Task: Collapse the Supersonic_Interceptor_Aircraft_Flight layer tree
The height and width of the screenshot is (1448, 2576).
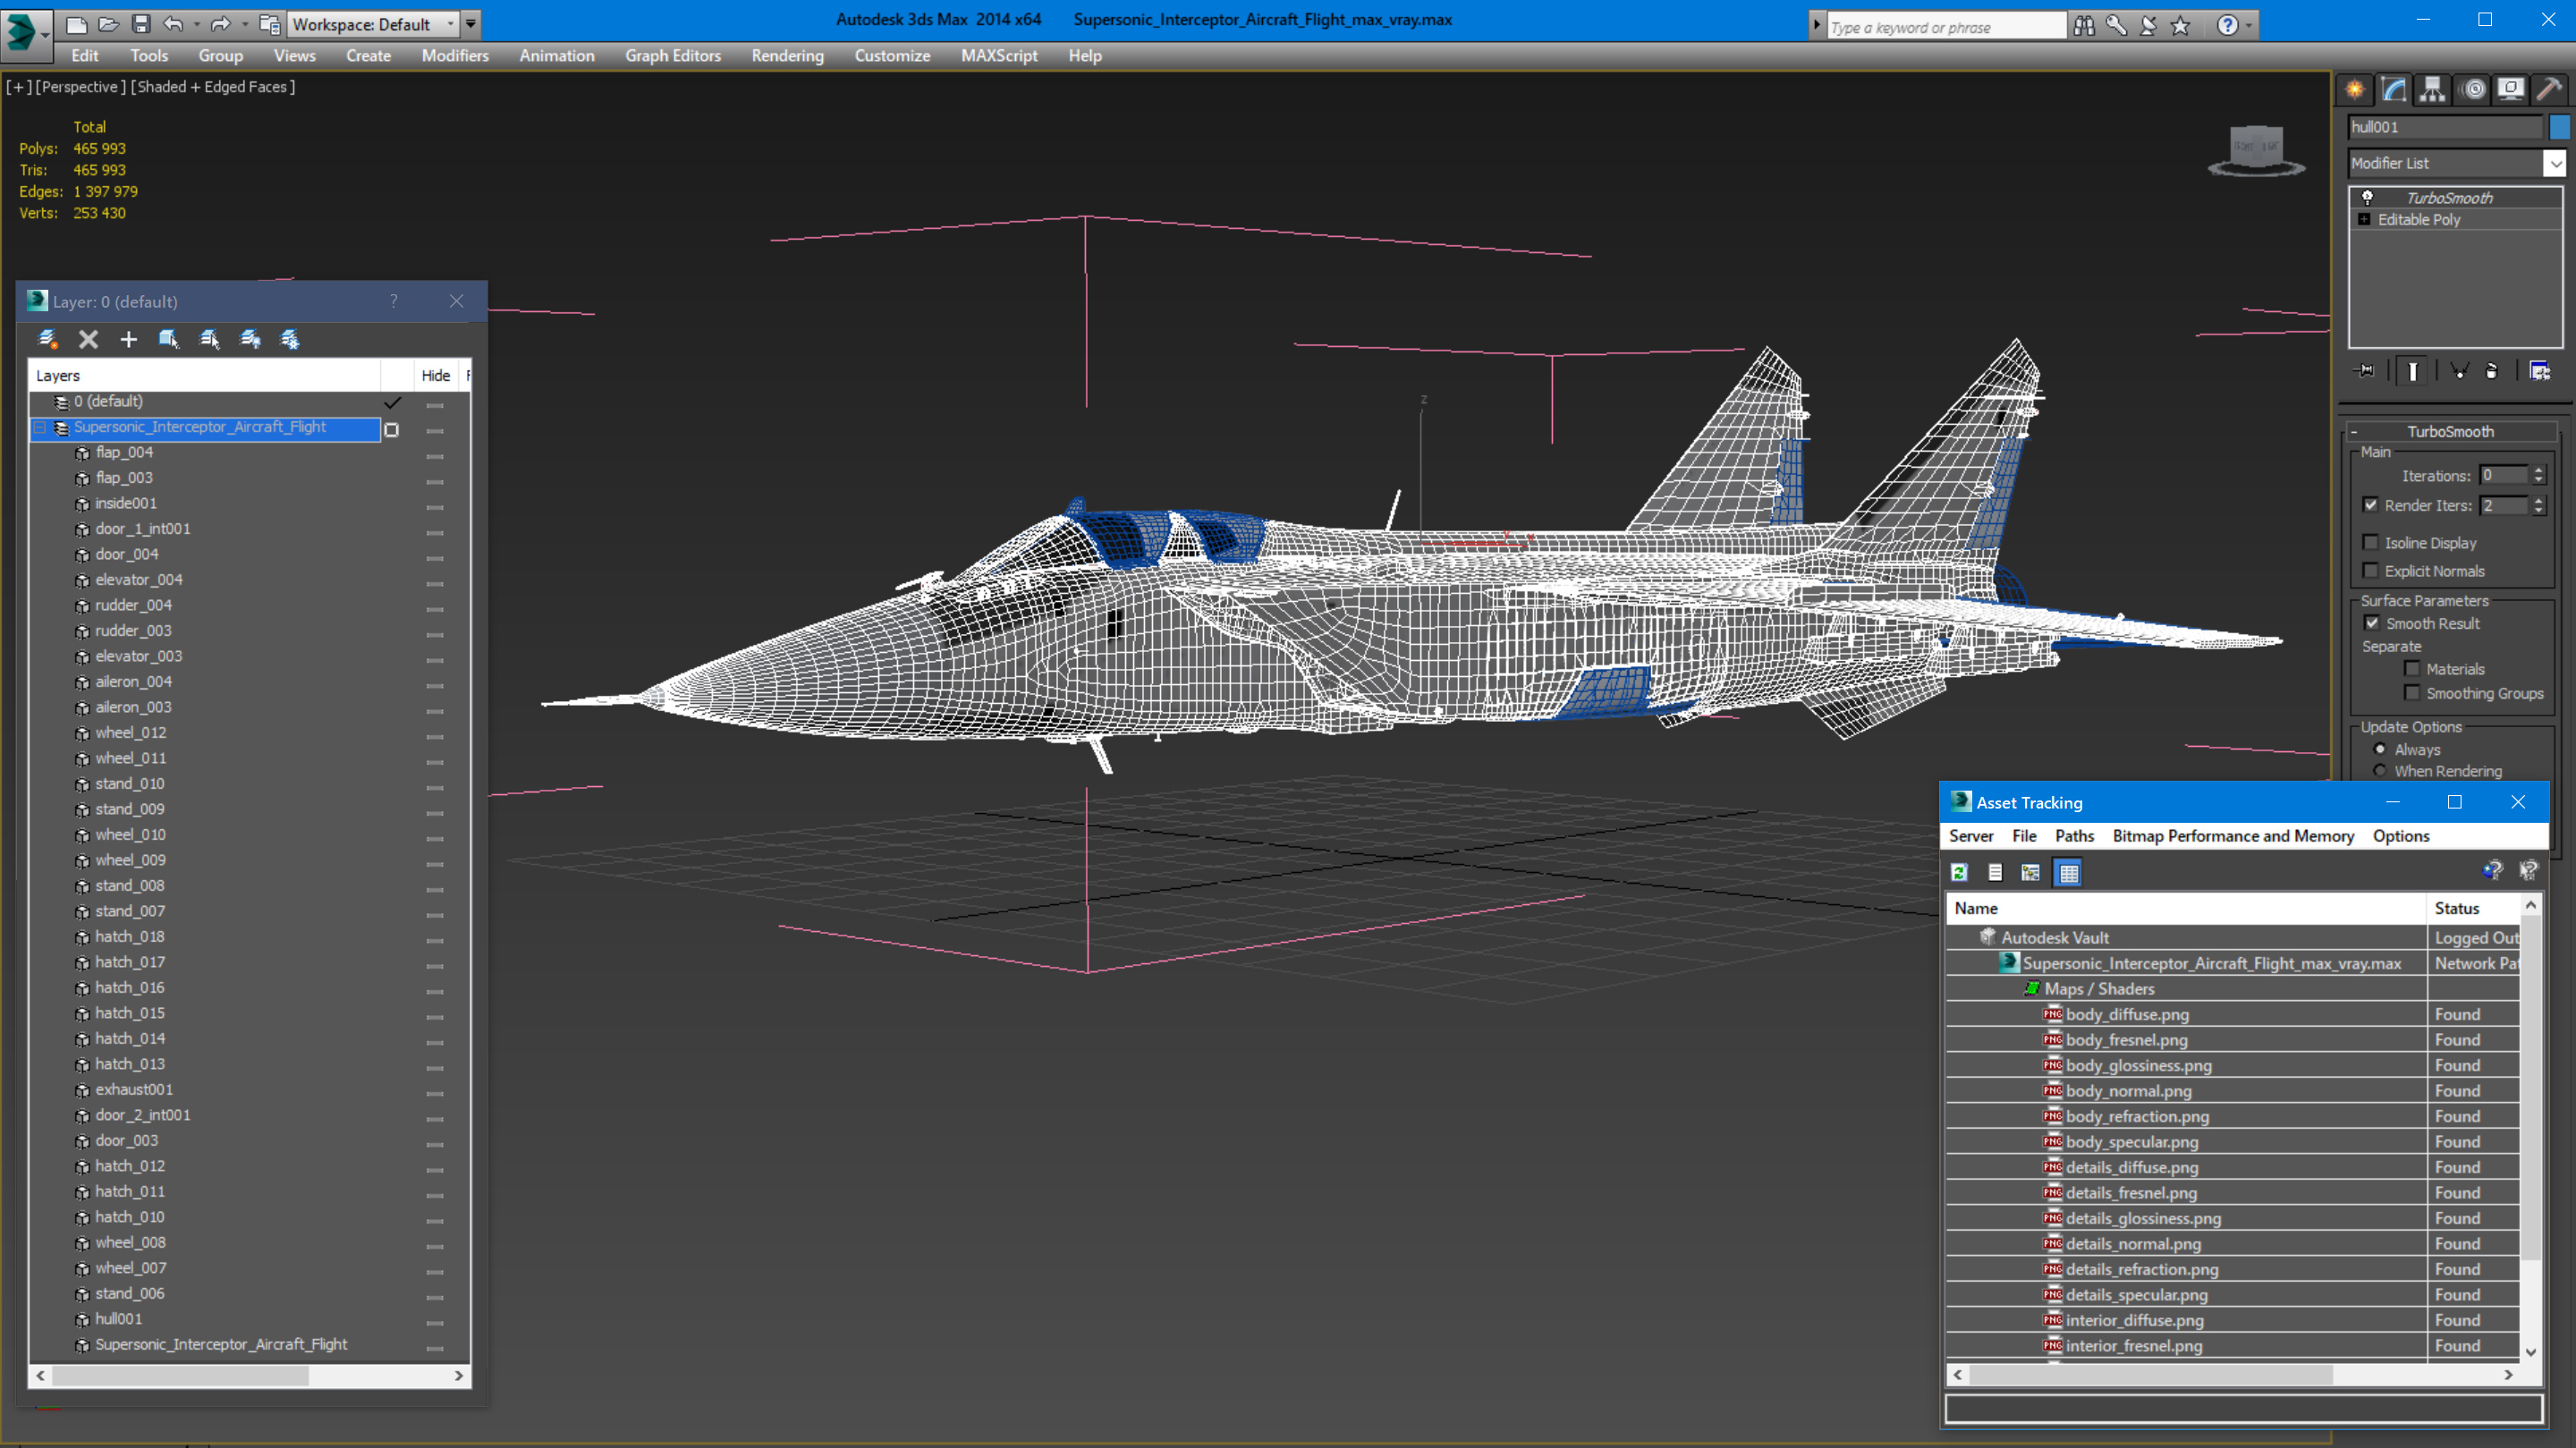Action: click(41, 428)
